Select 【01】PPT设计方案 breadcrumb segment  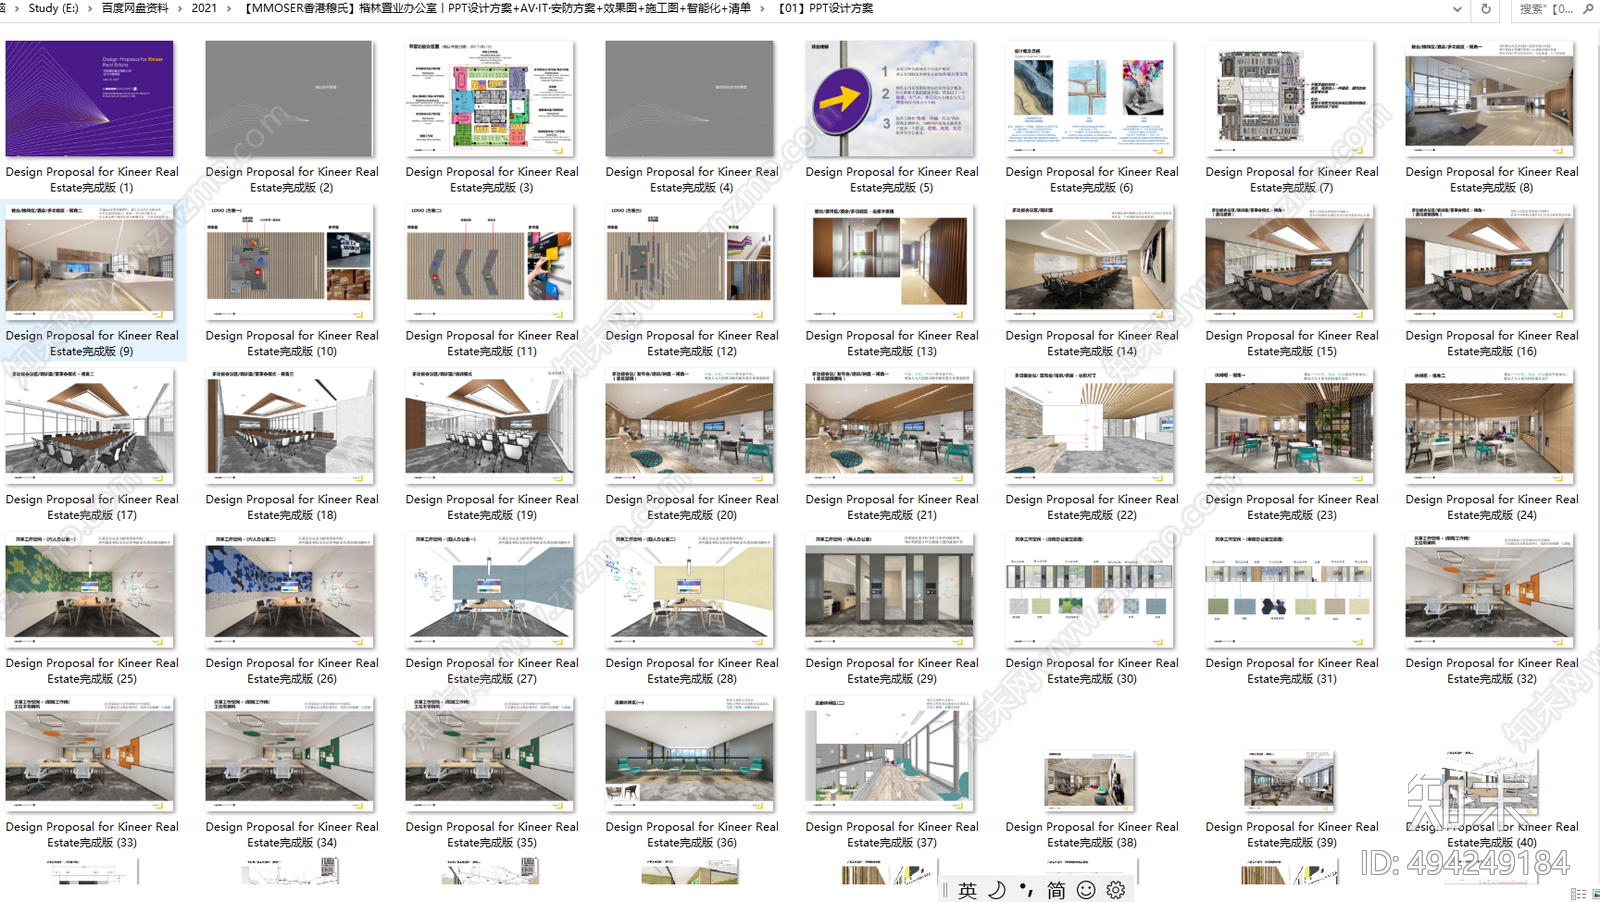point(825,8)
